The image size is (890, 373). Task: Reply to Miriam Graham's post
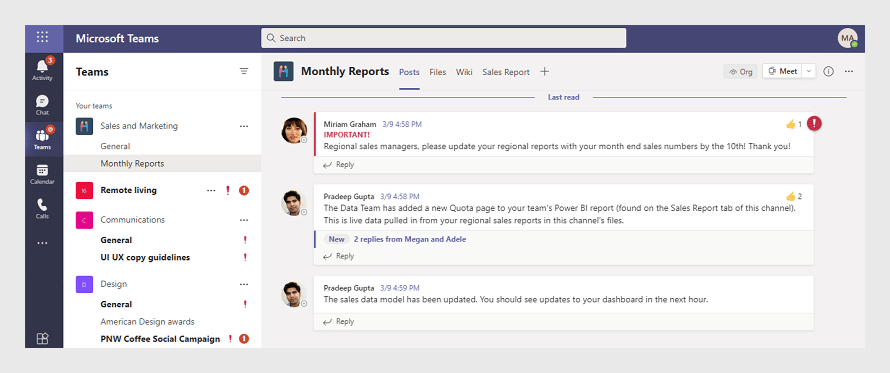(338, 165)
